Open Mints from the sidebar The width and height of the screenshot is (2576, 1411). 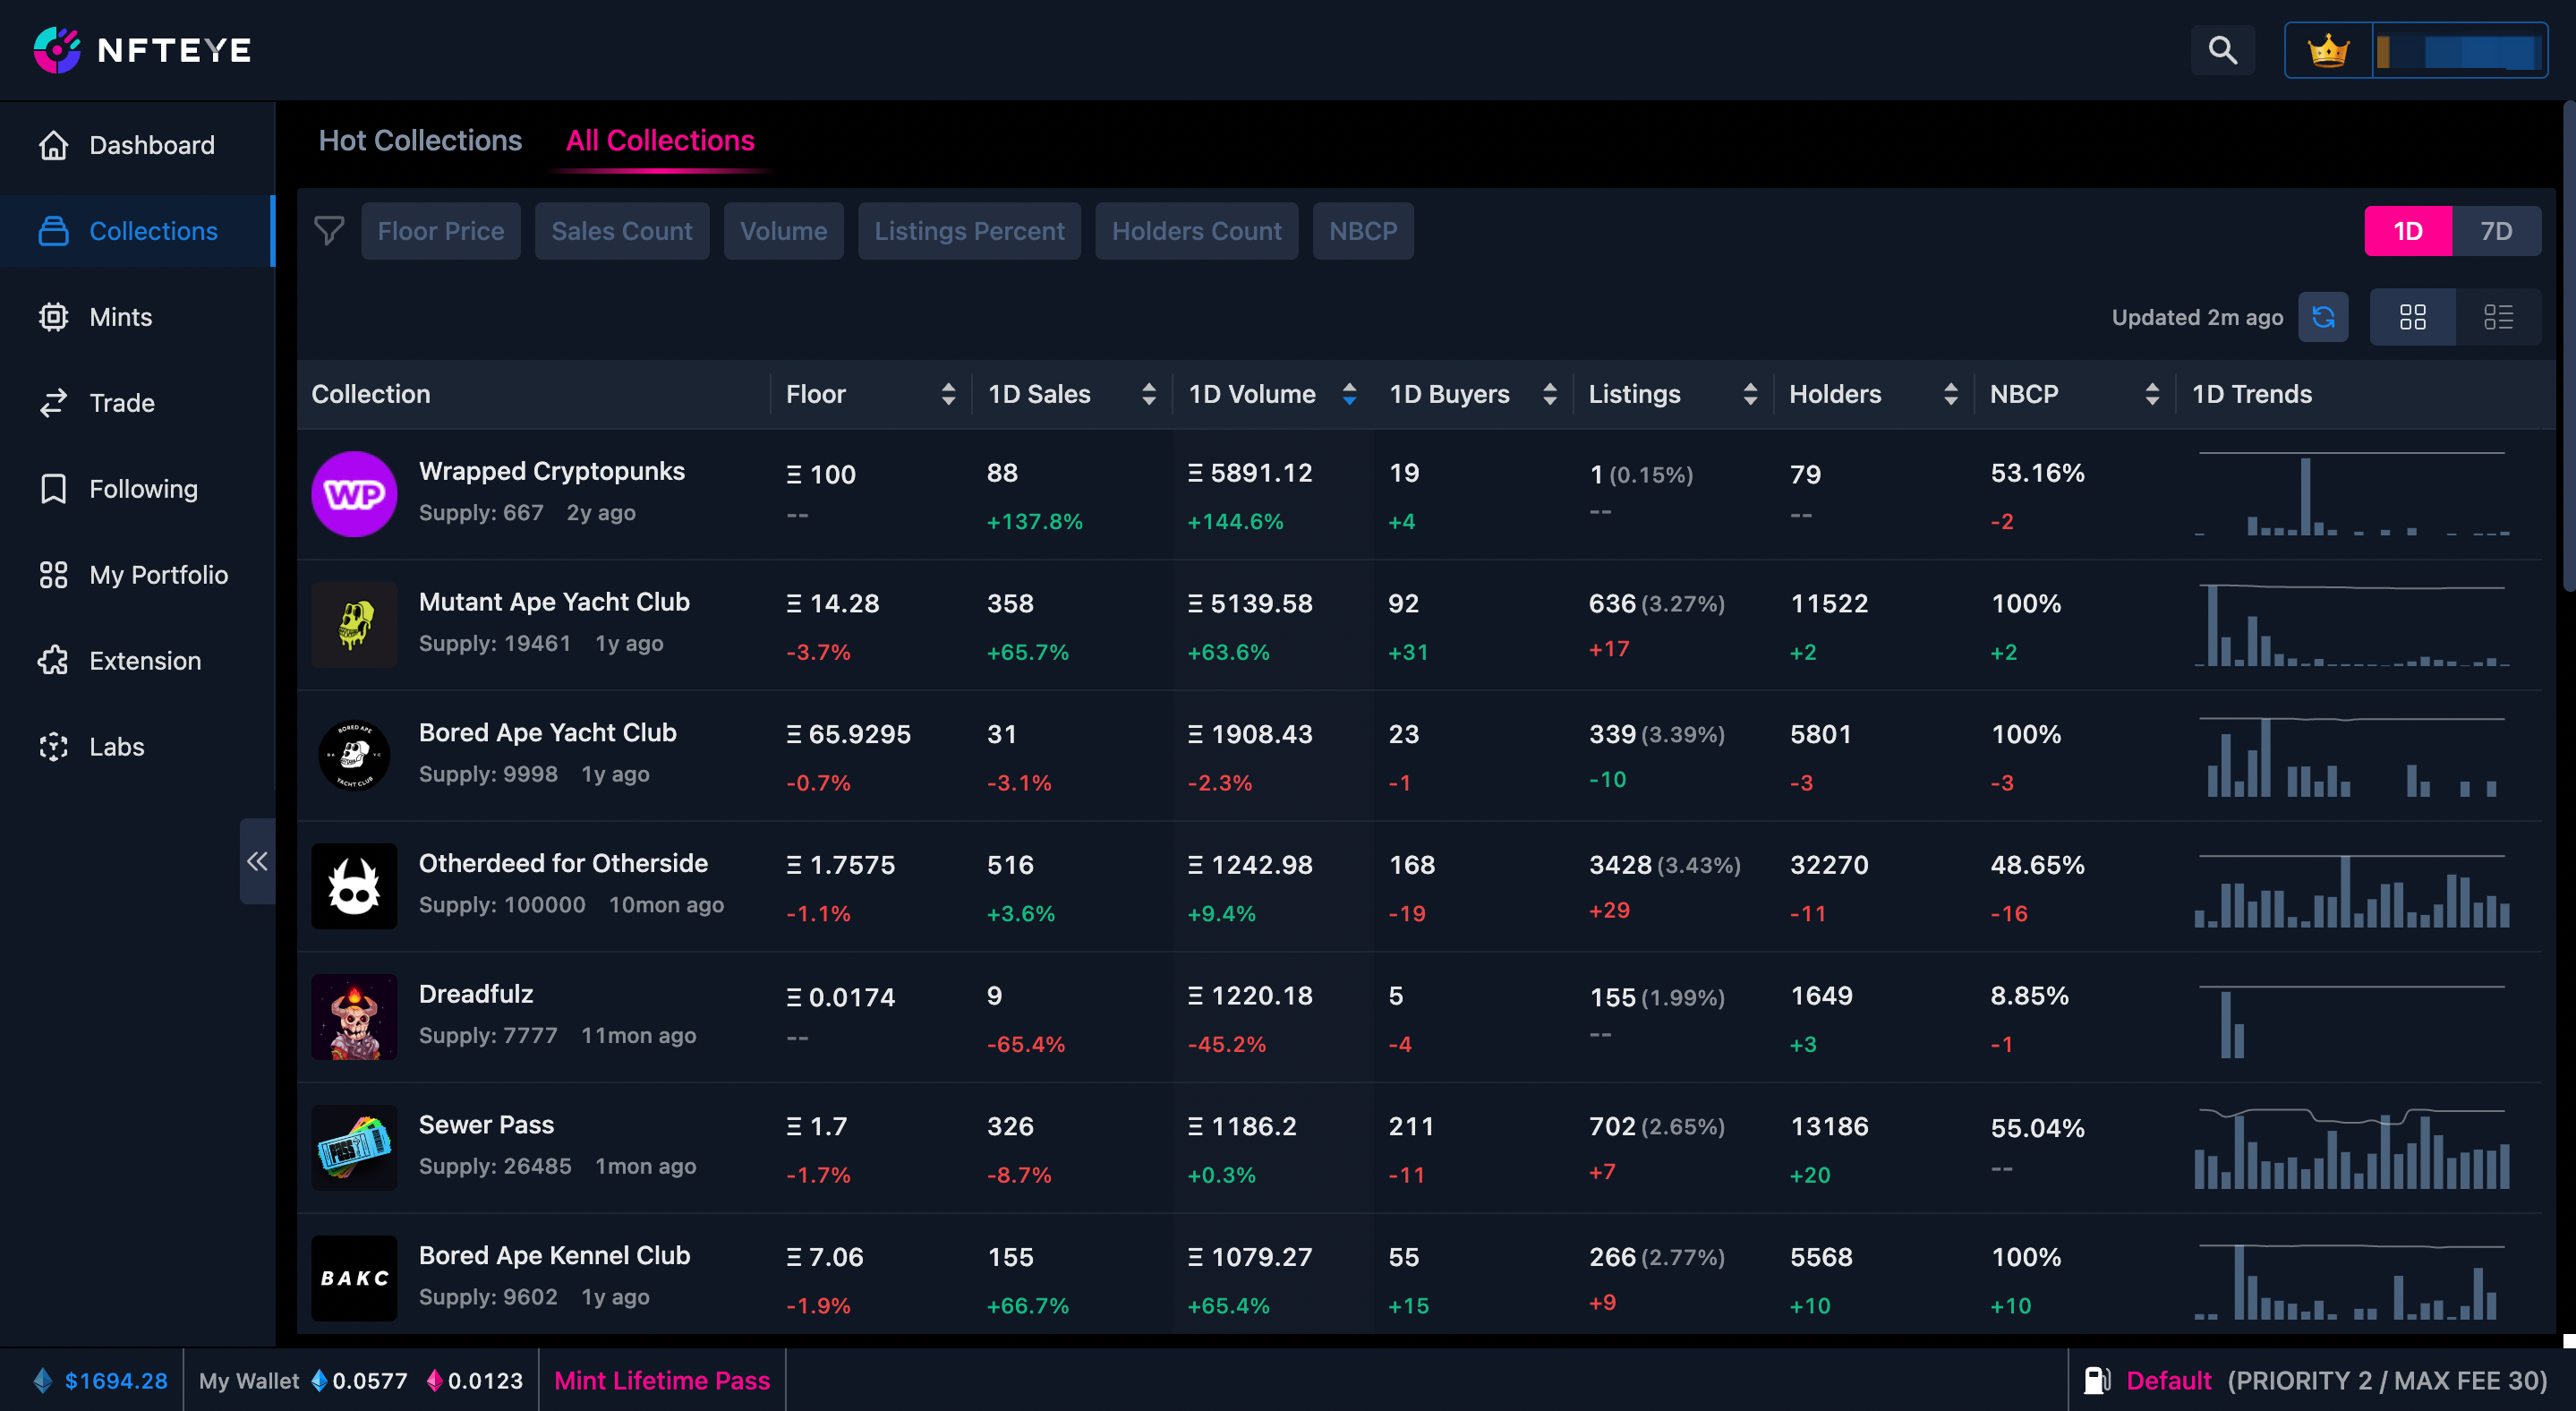coord(120,317)
